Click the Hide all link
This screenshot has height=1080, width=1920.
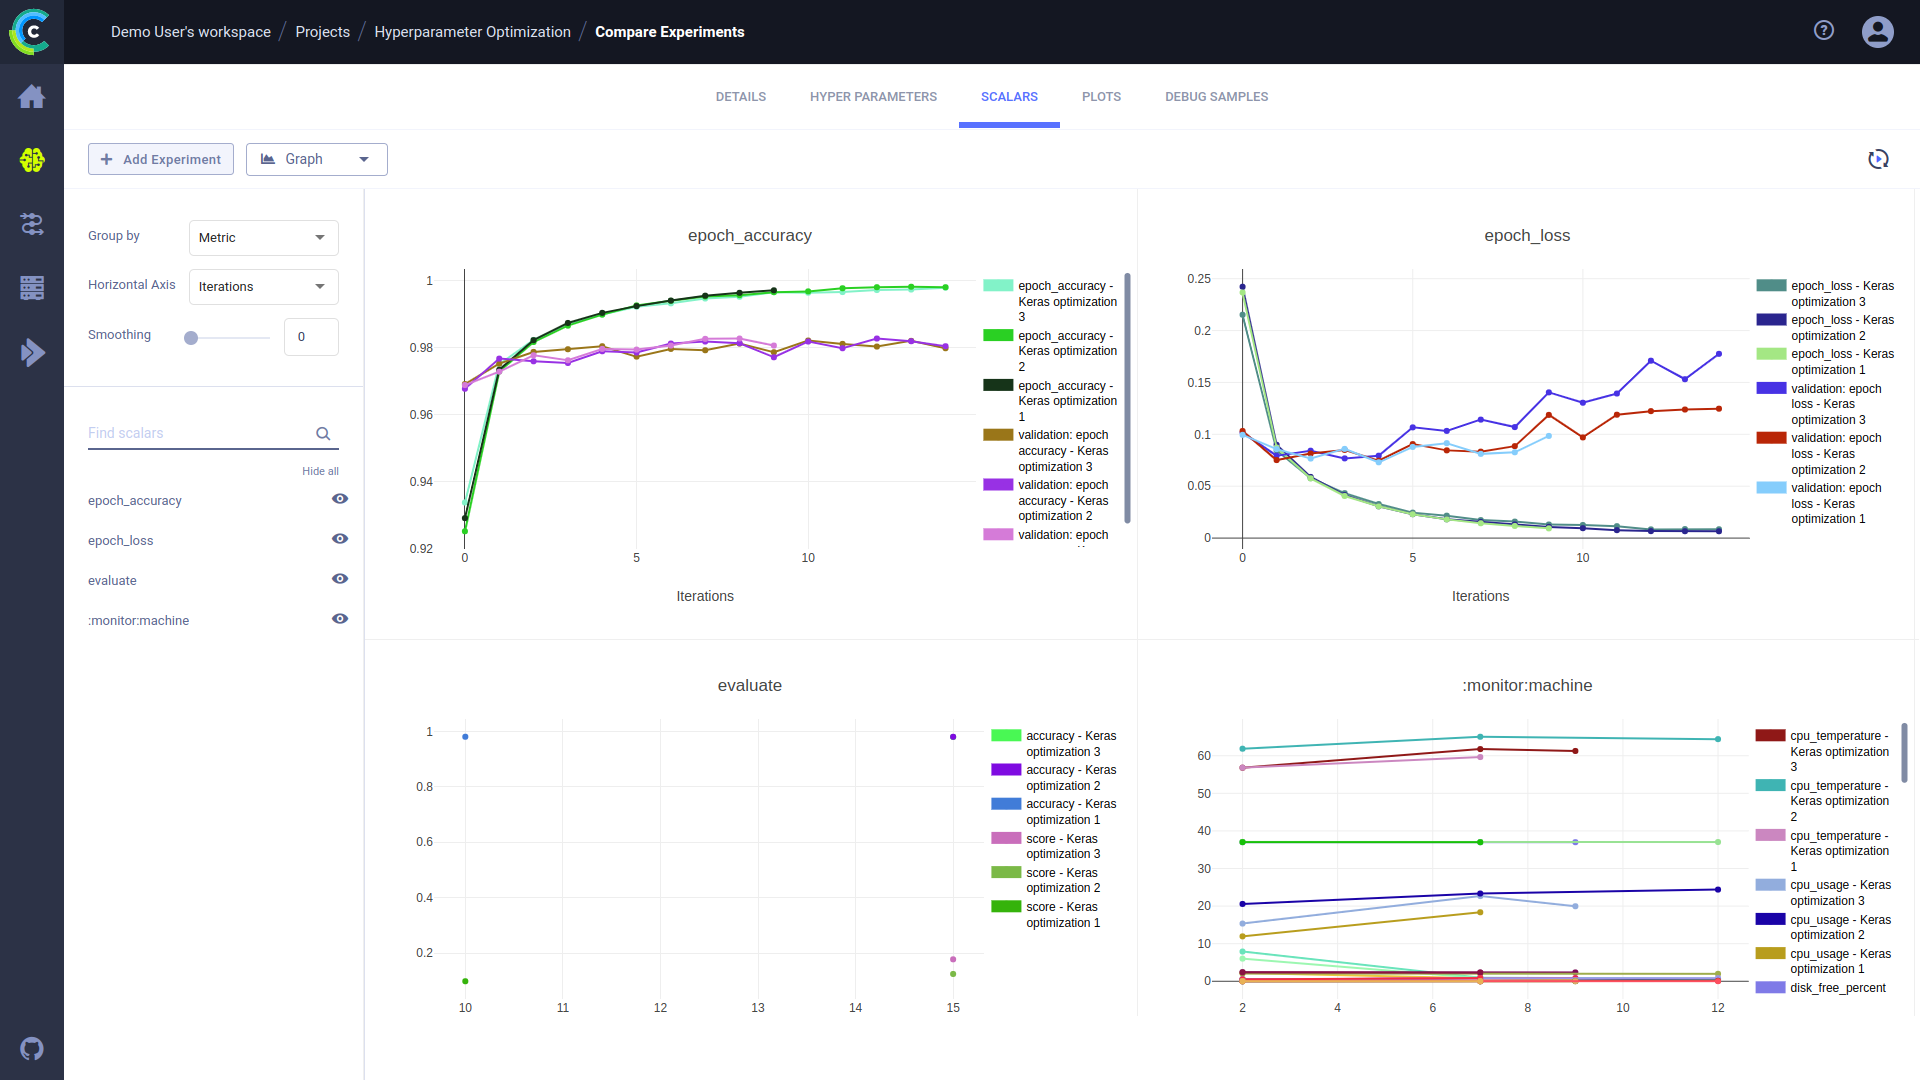click(320, 471)
